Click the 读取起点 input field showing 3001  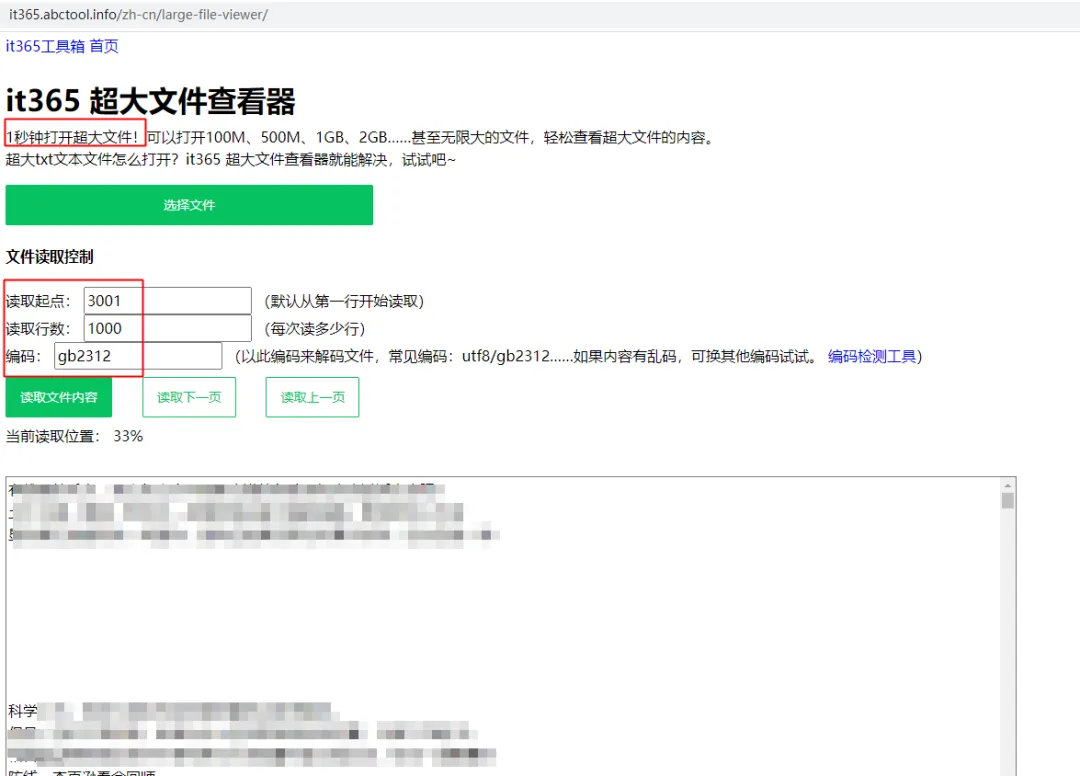(x=167, y=301)
